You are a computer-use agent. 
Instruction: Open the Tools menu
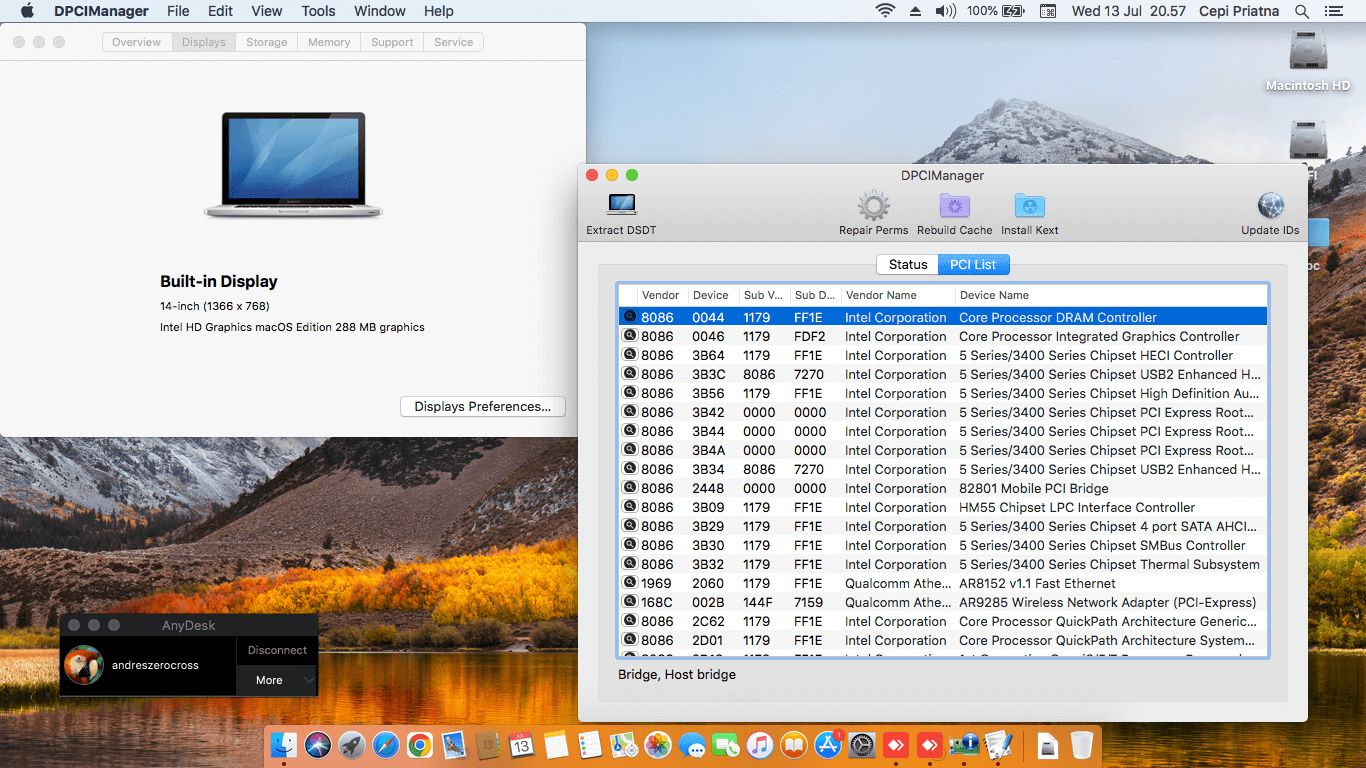[318, 11]
